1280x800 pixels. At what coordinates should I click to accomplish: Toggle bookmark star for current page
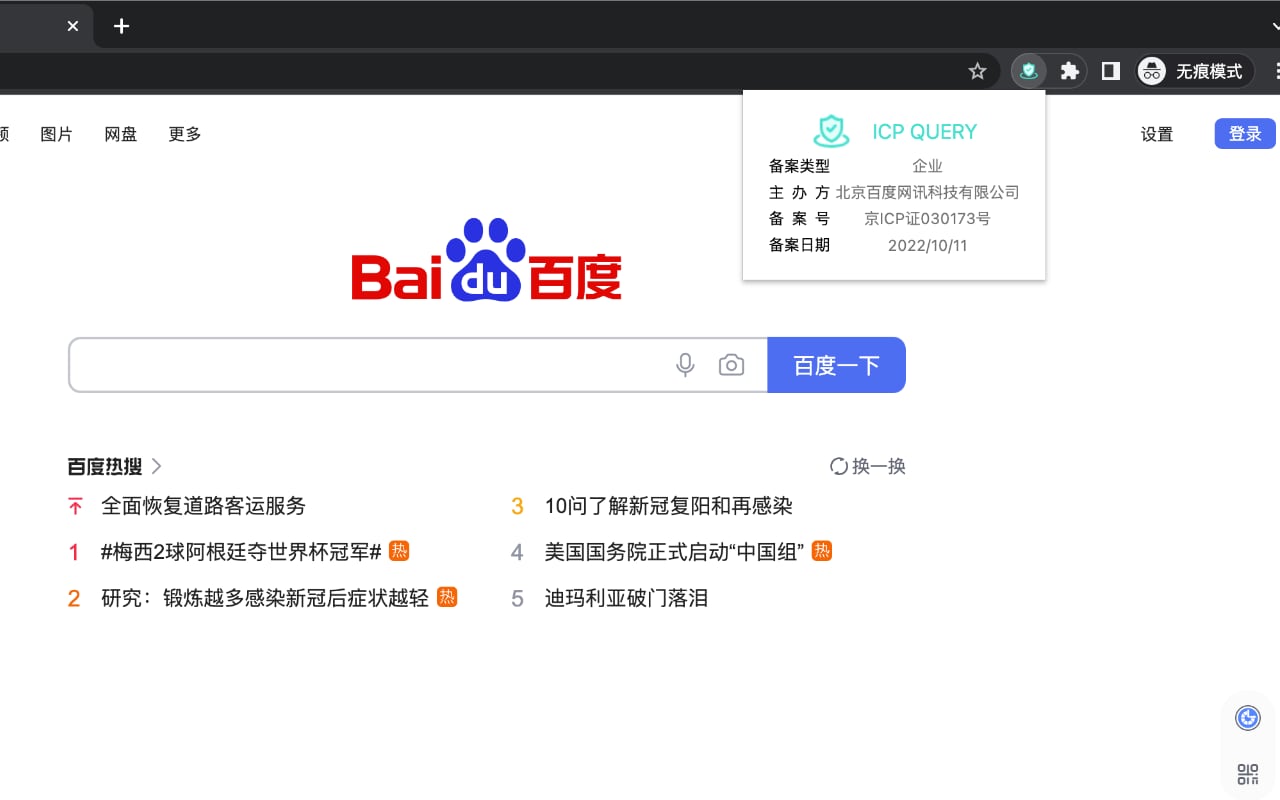(x=977, y=70)
